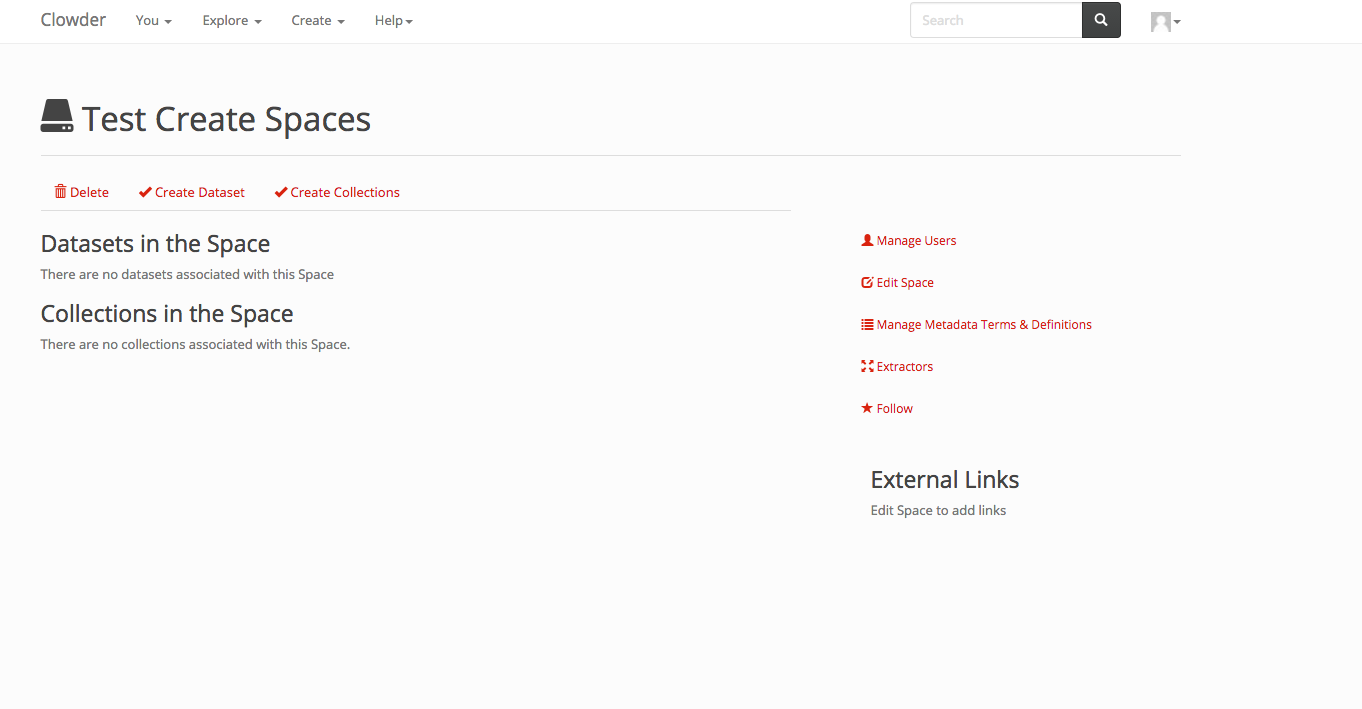Open the user avatar dropdown
The image size is (1362, 709).
coord(1165,21)
